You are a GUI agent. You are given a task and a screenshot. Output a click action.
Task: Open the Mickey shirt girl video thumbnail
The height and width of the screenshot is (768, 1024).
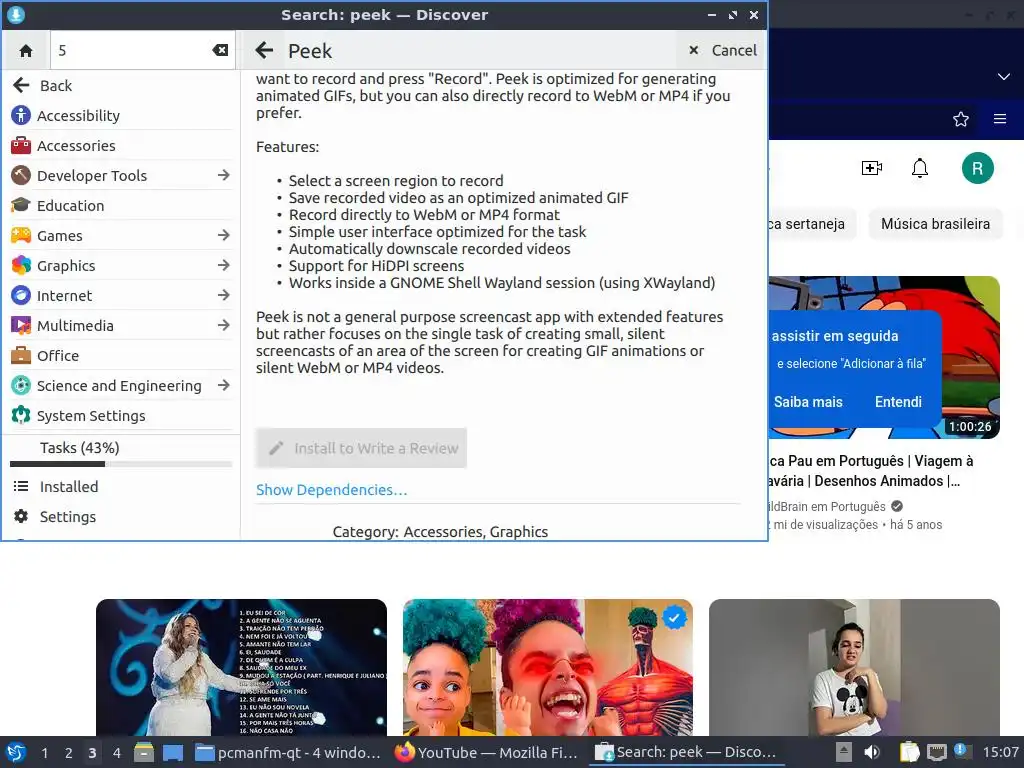854,667
